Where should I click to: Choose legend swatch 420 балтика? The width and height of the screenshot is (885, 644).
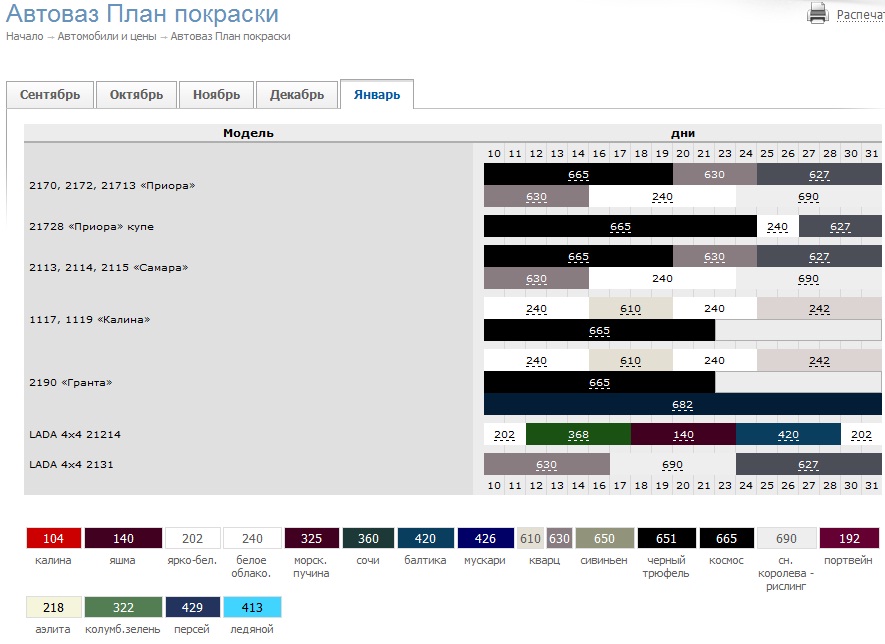coord(426,538)
